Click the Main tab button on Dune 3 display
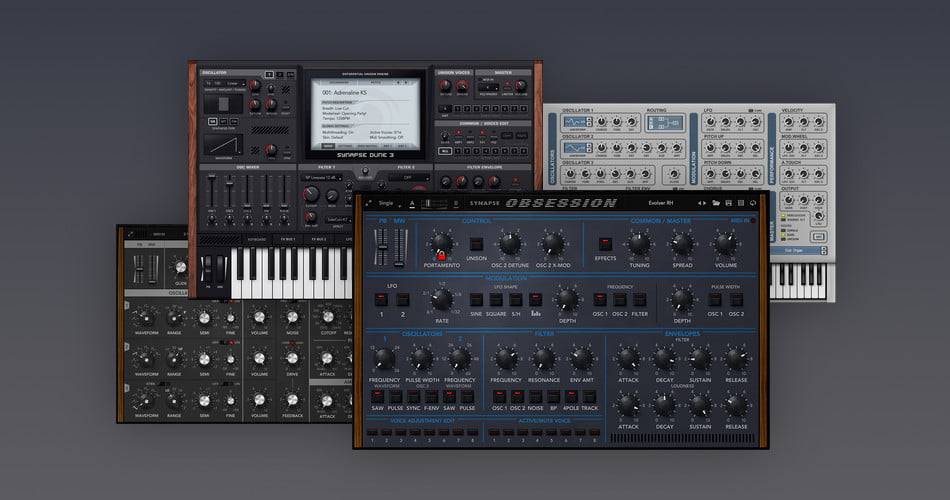 click(328, 146)
